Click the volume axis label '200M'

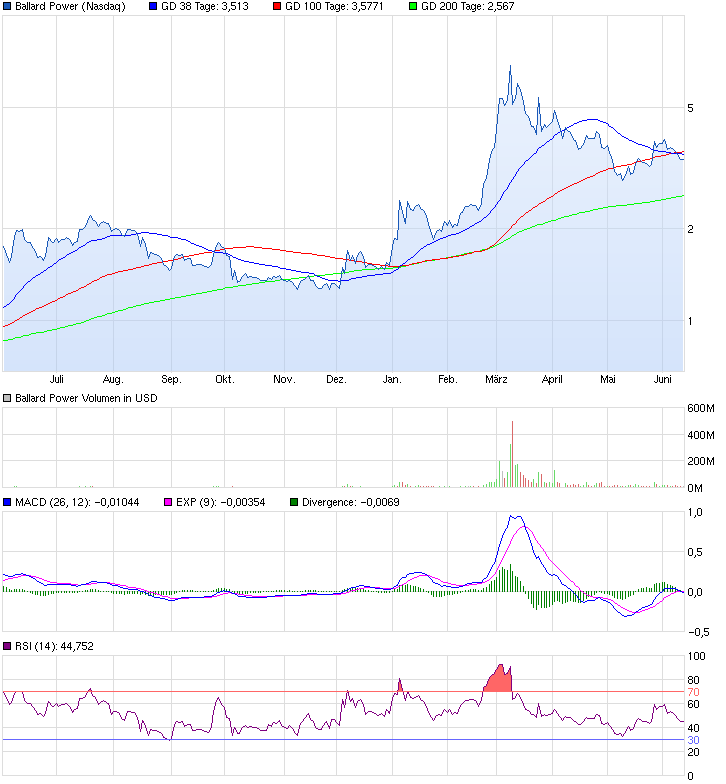pos(700,461)
